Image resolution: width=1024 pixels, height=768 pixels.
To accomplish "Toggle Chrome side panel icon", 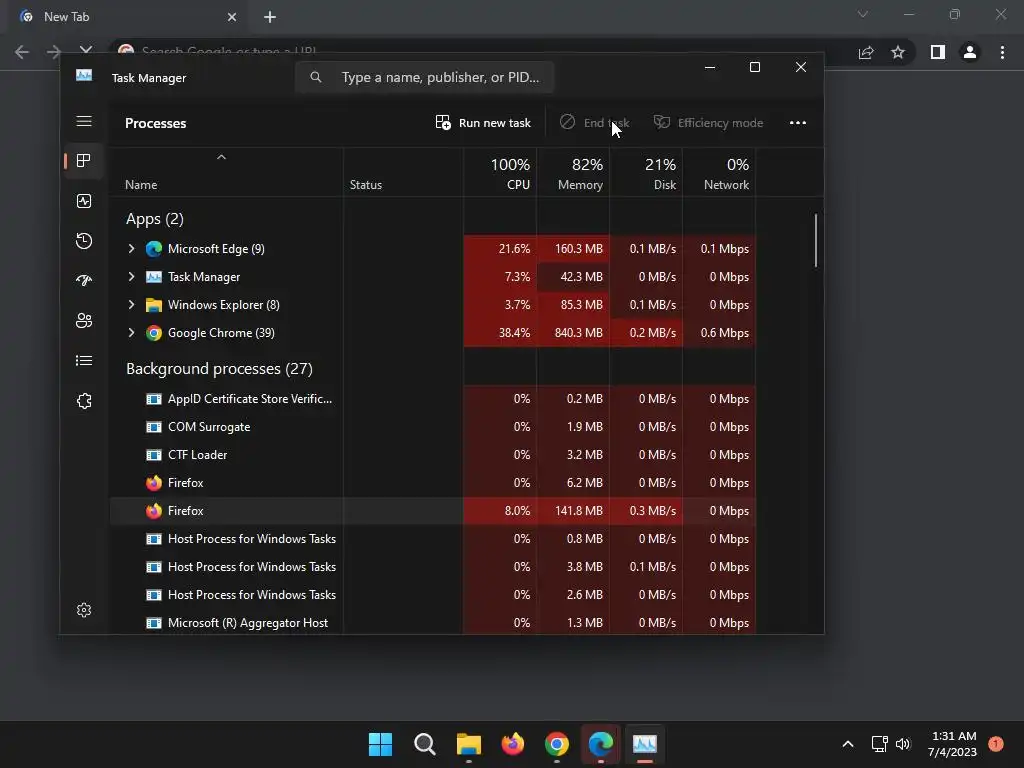I will point(938,52).
